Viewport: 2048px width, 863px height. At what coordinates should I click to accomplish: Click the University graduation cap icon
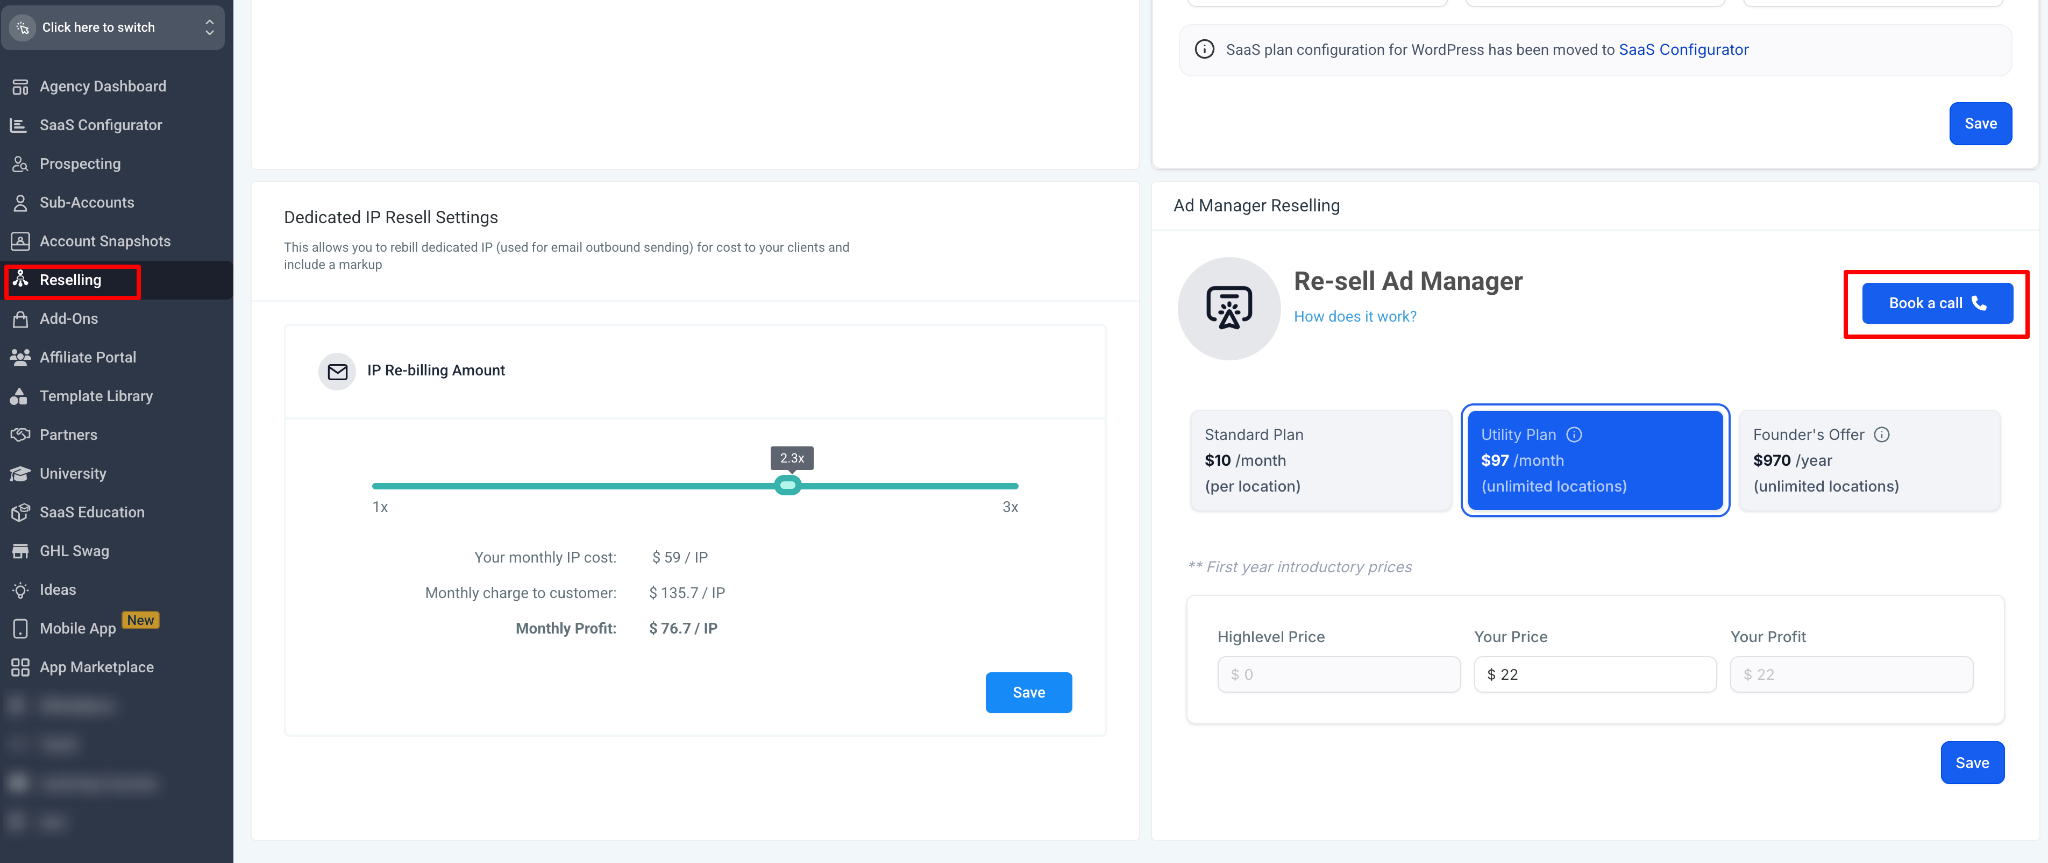[20, 474]
